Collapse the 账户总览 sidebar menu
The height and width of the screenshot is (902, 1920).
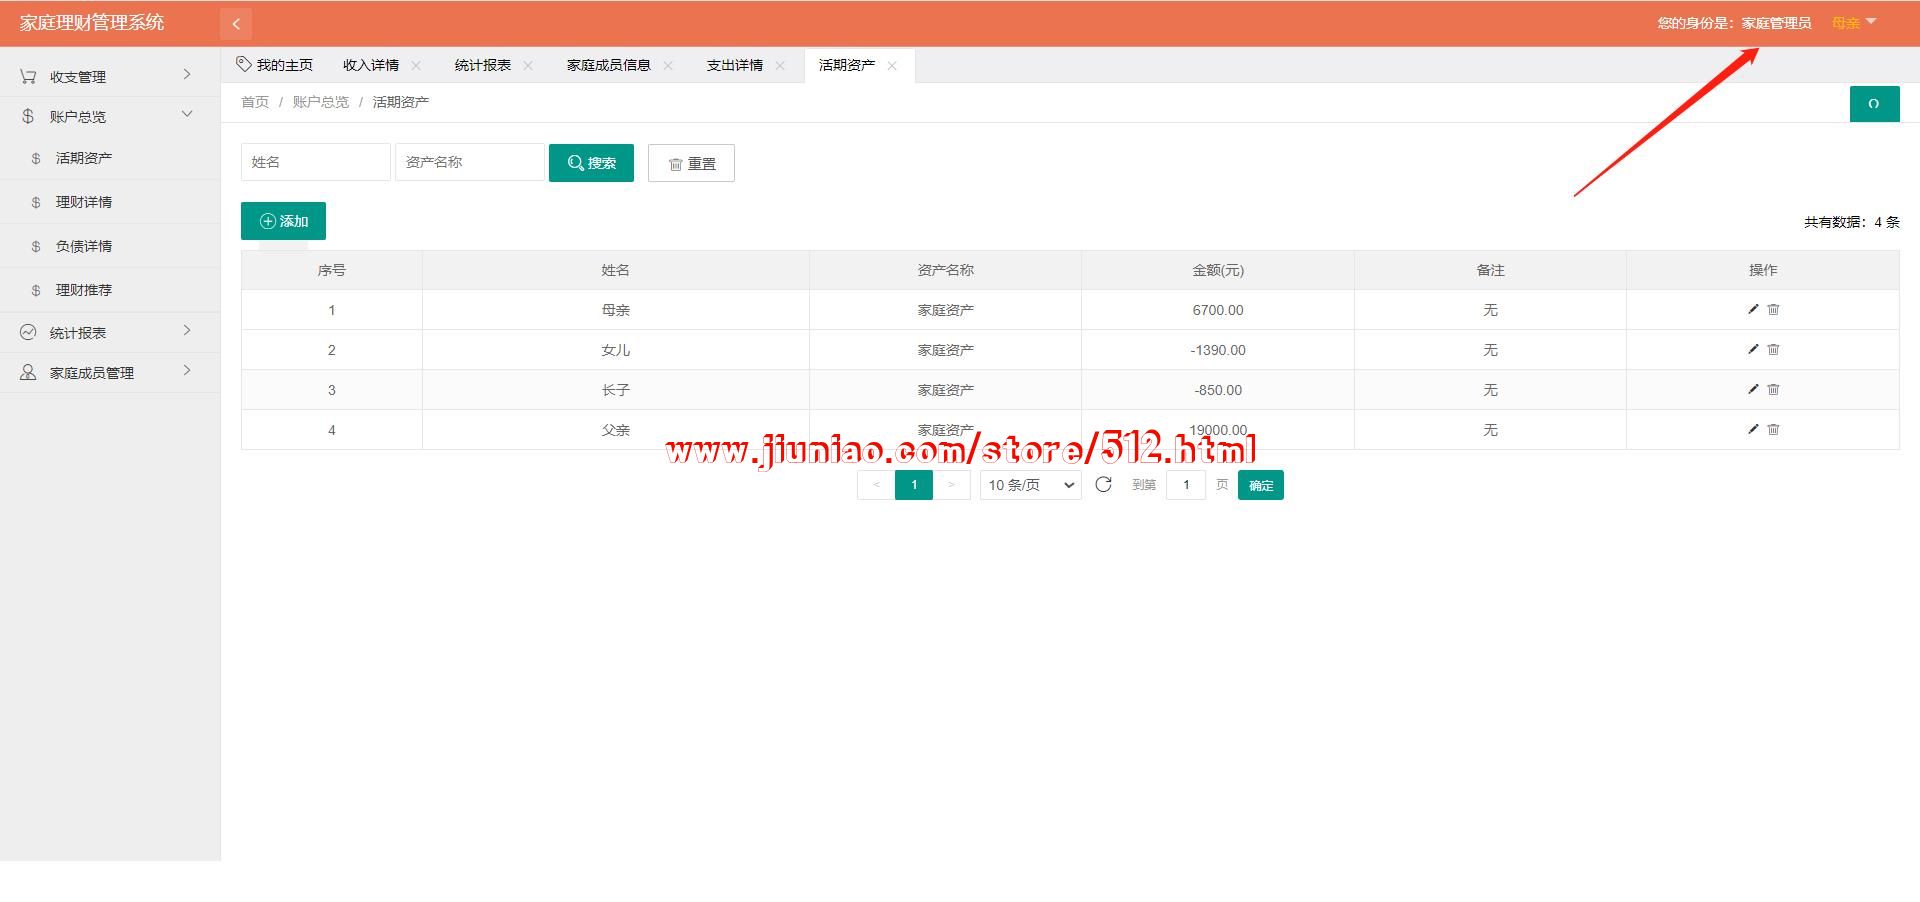click(105, 116)
